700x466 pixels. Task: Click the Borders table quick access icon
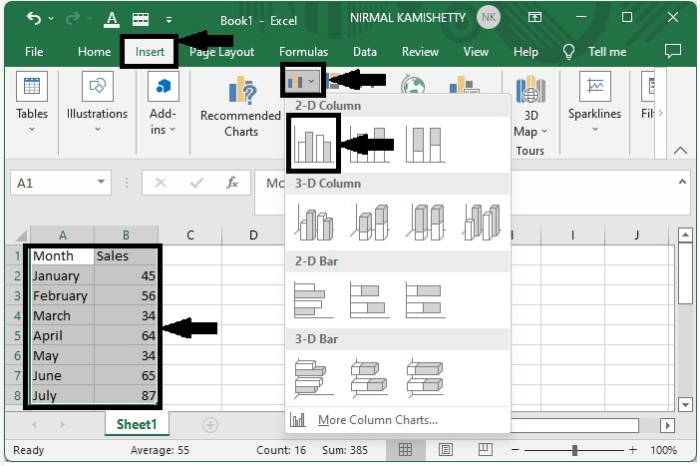pos(141,19)
